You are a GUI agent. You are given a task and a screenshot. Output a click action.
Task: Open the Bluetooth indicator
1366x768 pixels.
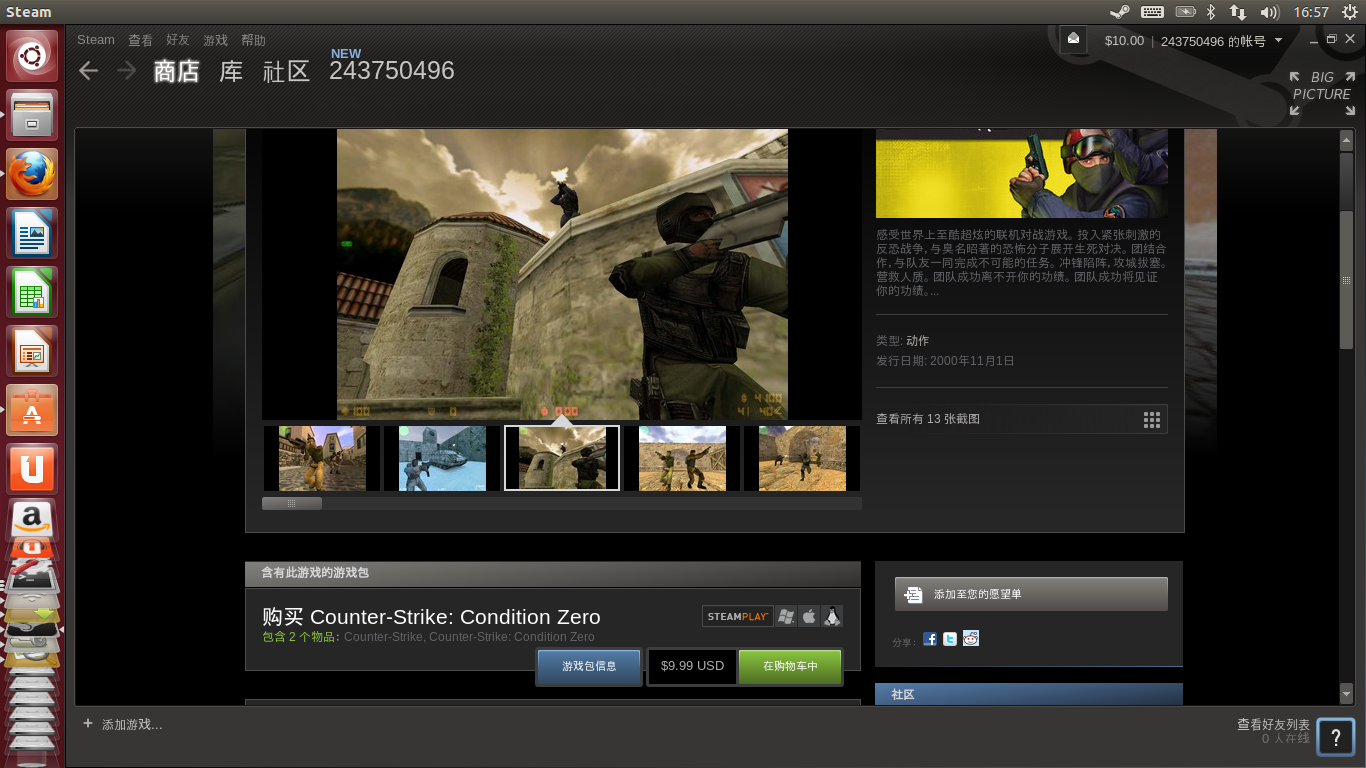(1210, 12)
